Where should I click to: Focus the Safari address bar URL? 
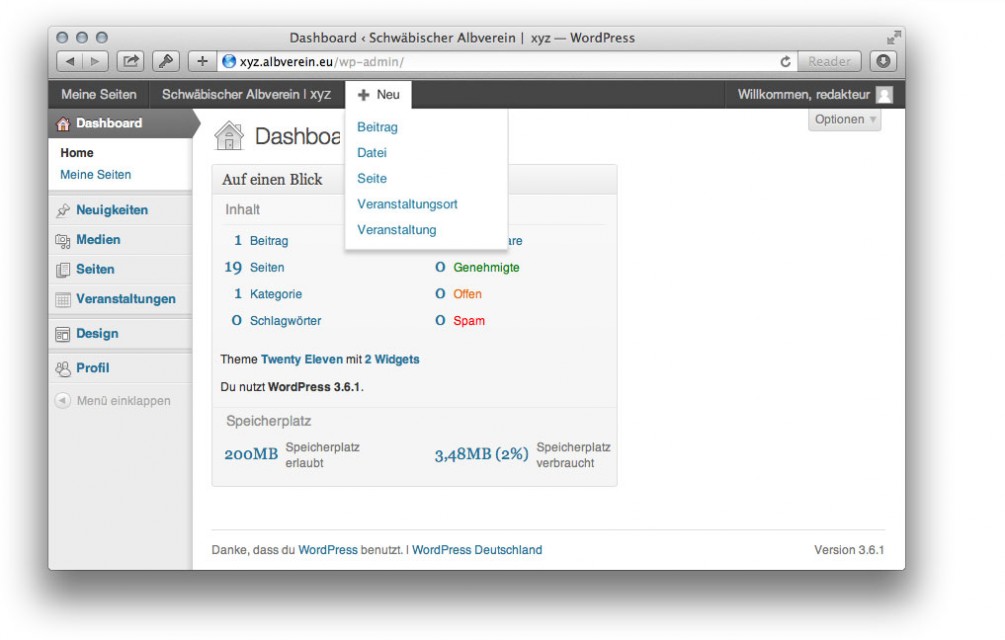(x=322, y=62)
